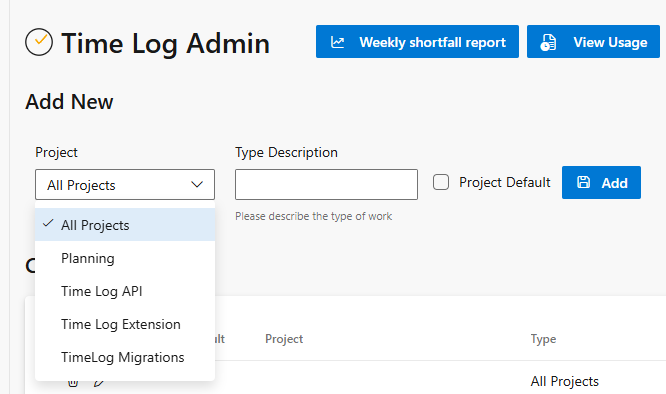Click the Add New heading

pyautogui.click(x=69, y=101)
